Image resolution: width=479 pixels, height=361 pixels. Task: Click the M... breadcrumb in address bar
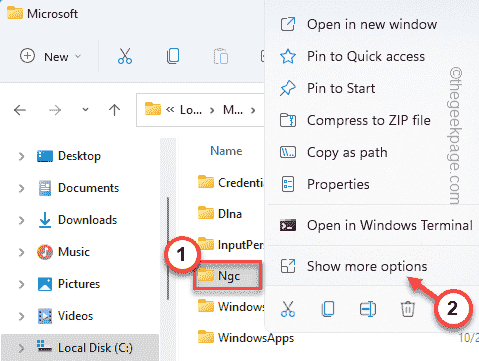click(233, 110)
